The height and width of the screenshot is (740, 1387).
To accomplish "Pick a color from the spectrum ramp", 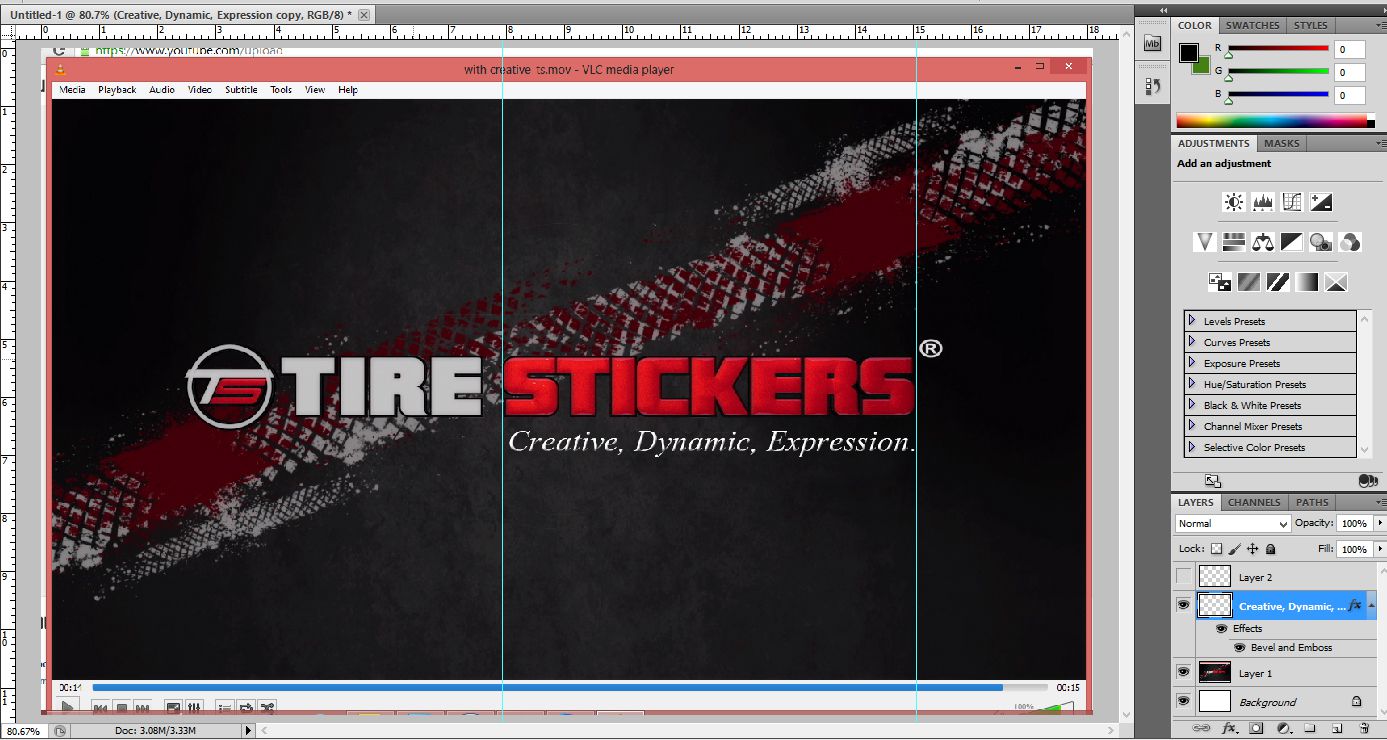I will tap(1271, 121).
